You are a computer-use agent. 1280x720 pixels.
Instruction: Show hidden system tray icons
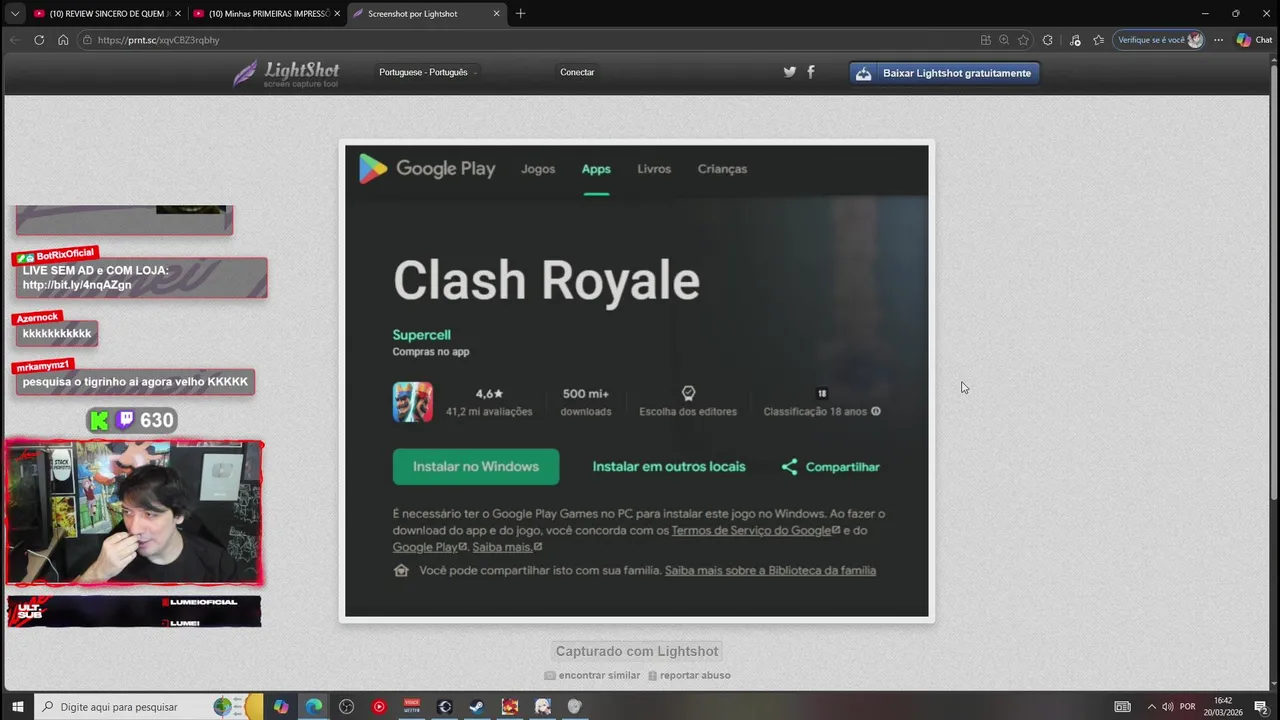(1151, 706)
